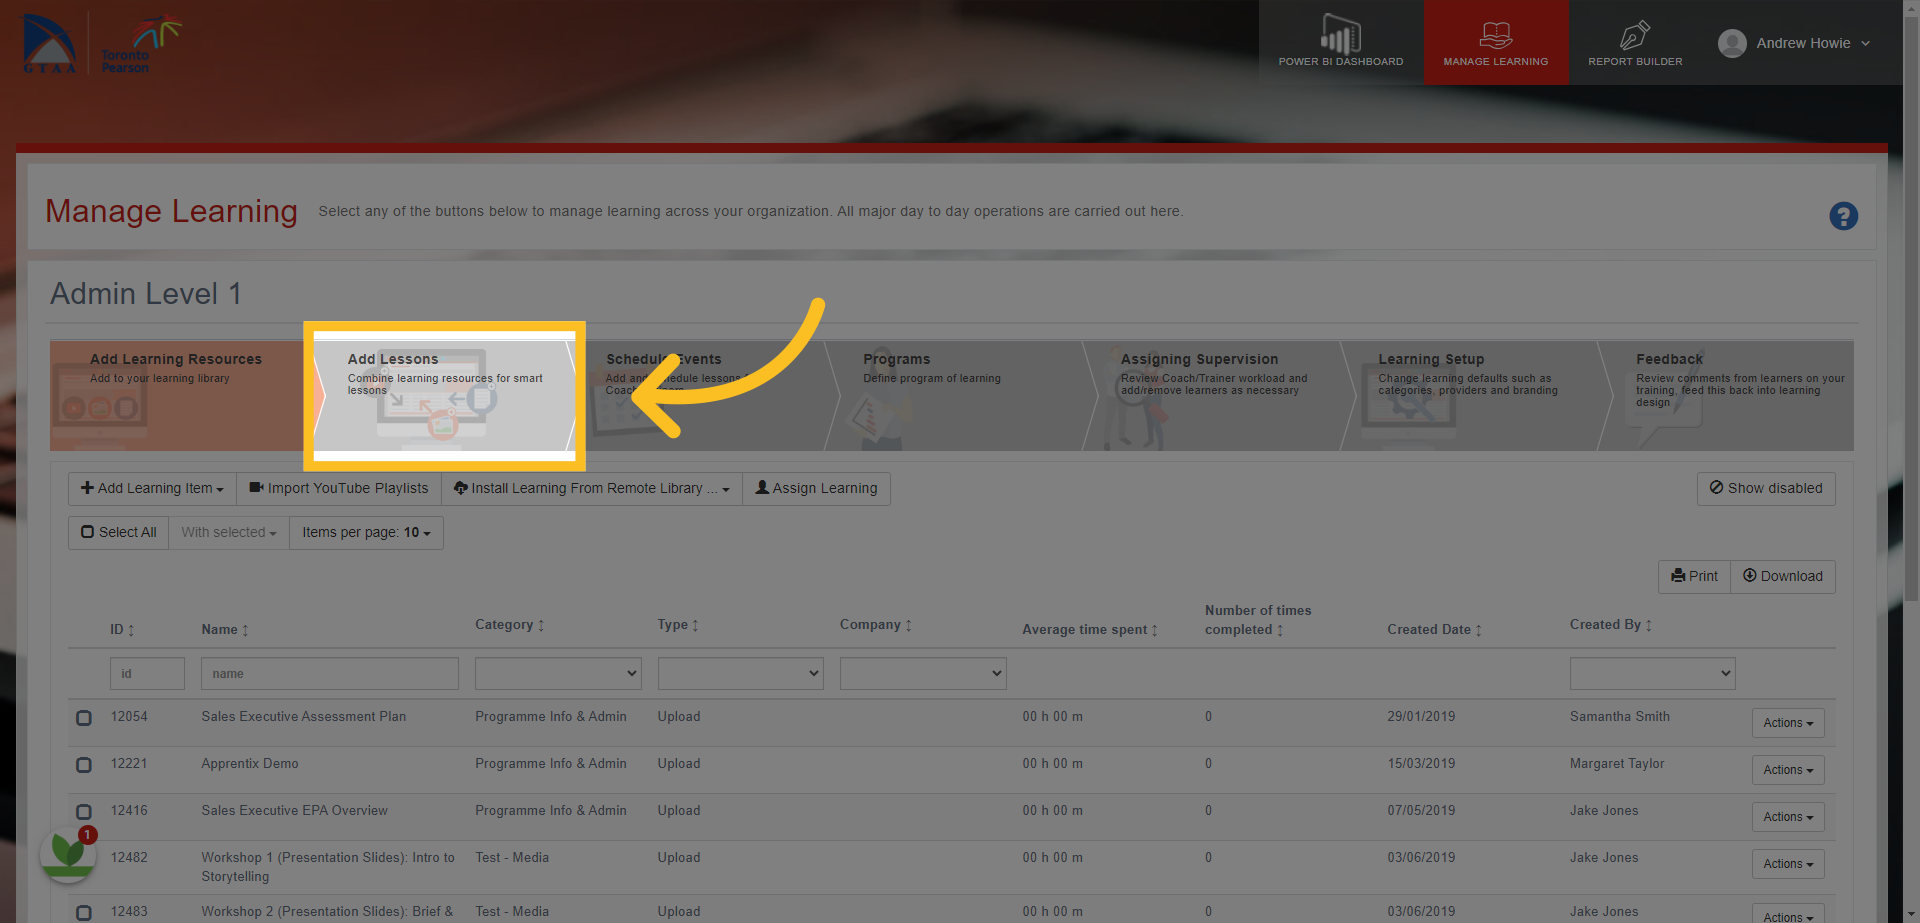Click Show disabled button
1920x923 pixels.
pyautogui.click(x=1766, y=488)
